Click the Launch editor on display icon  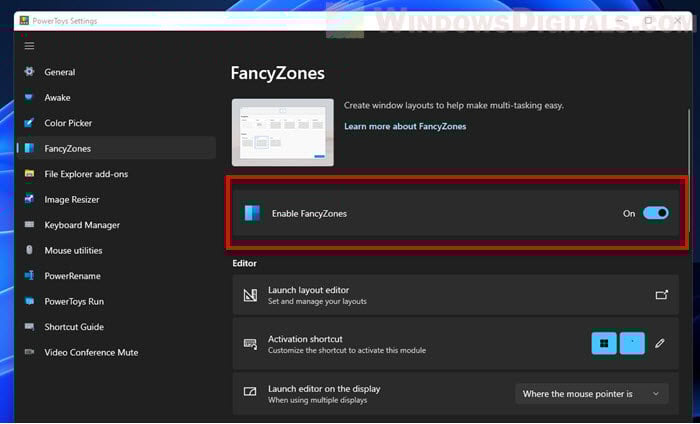tap(250, 392)
